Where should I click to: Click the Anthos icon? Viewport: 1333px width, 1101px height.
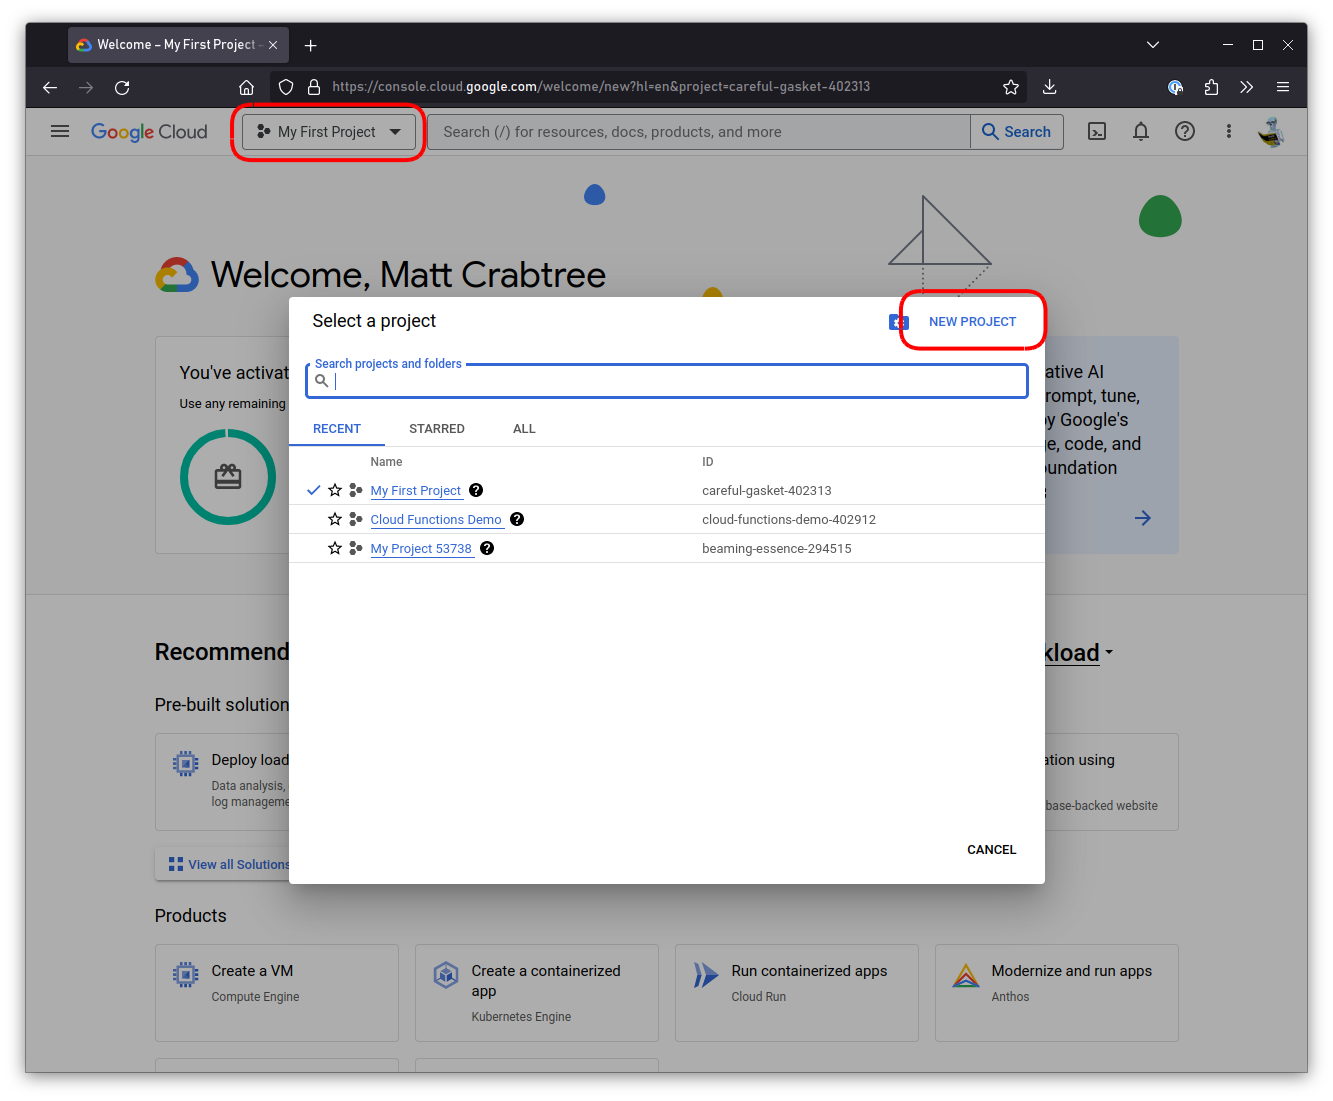pyautogui.click(x=966, y=975)
